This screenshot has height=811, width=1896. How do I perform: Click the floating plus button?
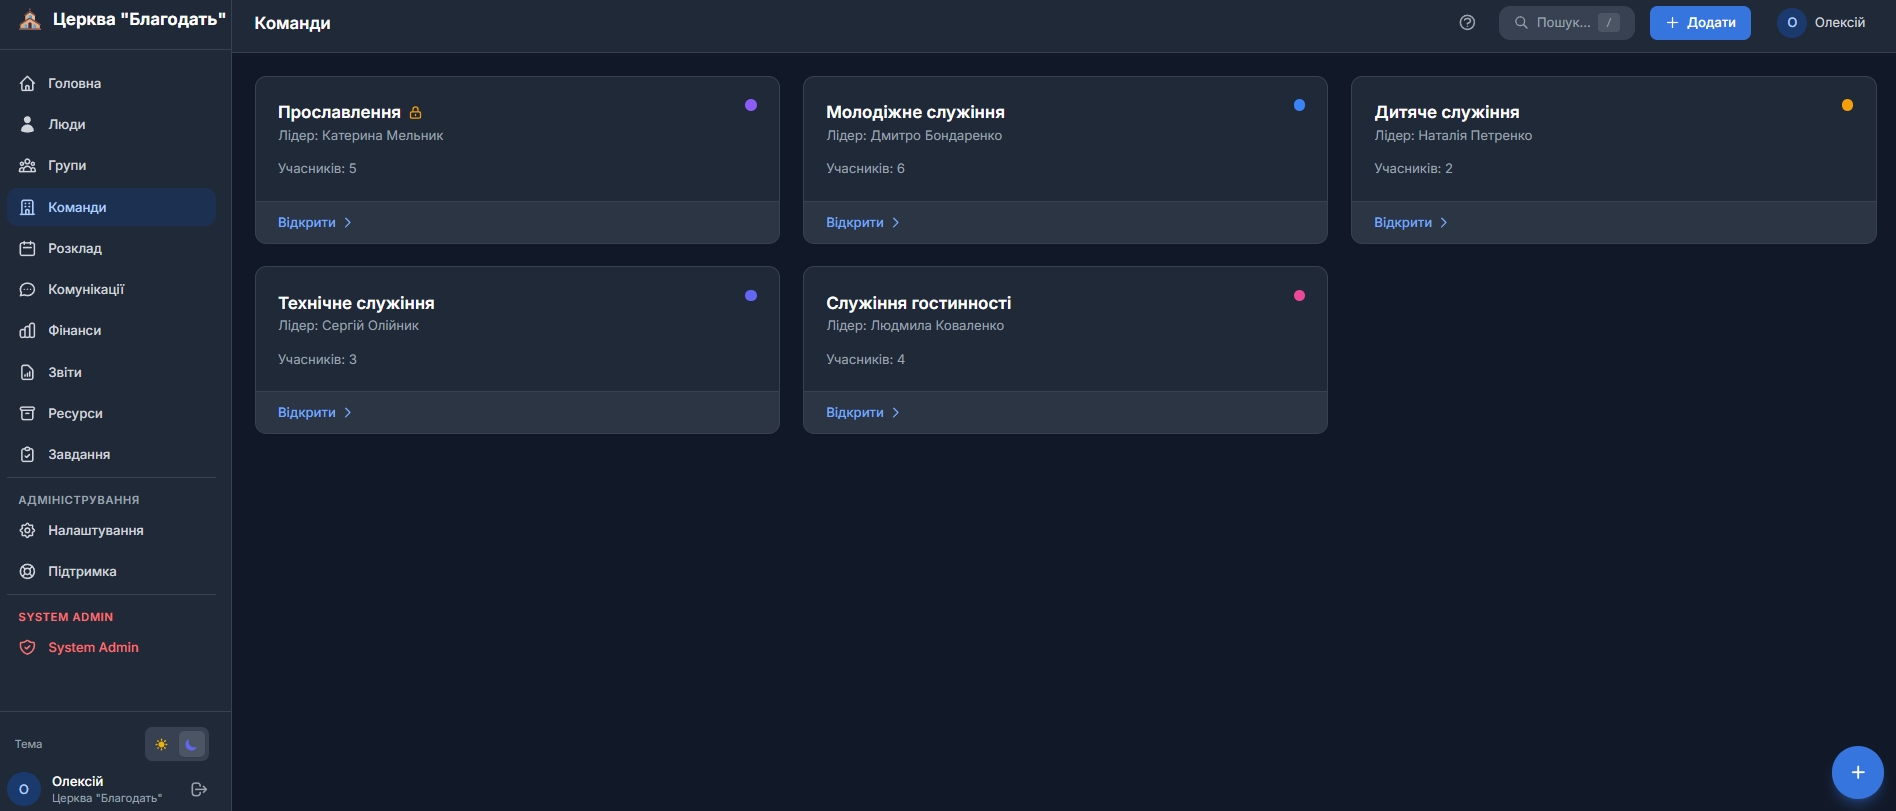tap(1857, 772)
